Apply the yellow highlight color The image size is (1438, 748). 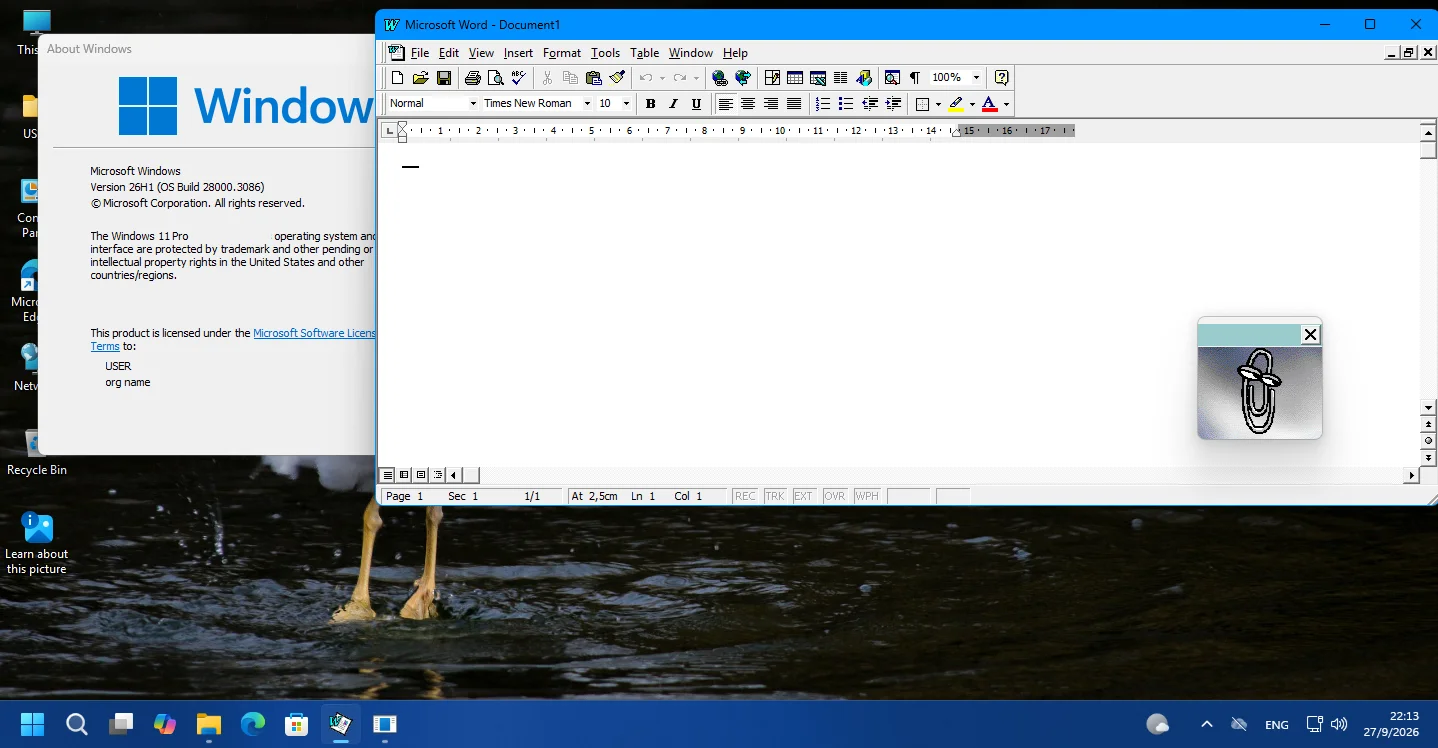pyautogui.click(x=956, y=104)
